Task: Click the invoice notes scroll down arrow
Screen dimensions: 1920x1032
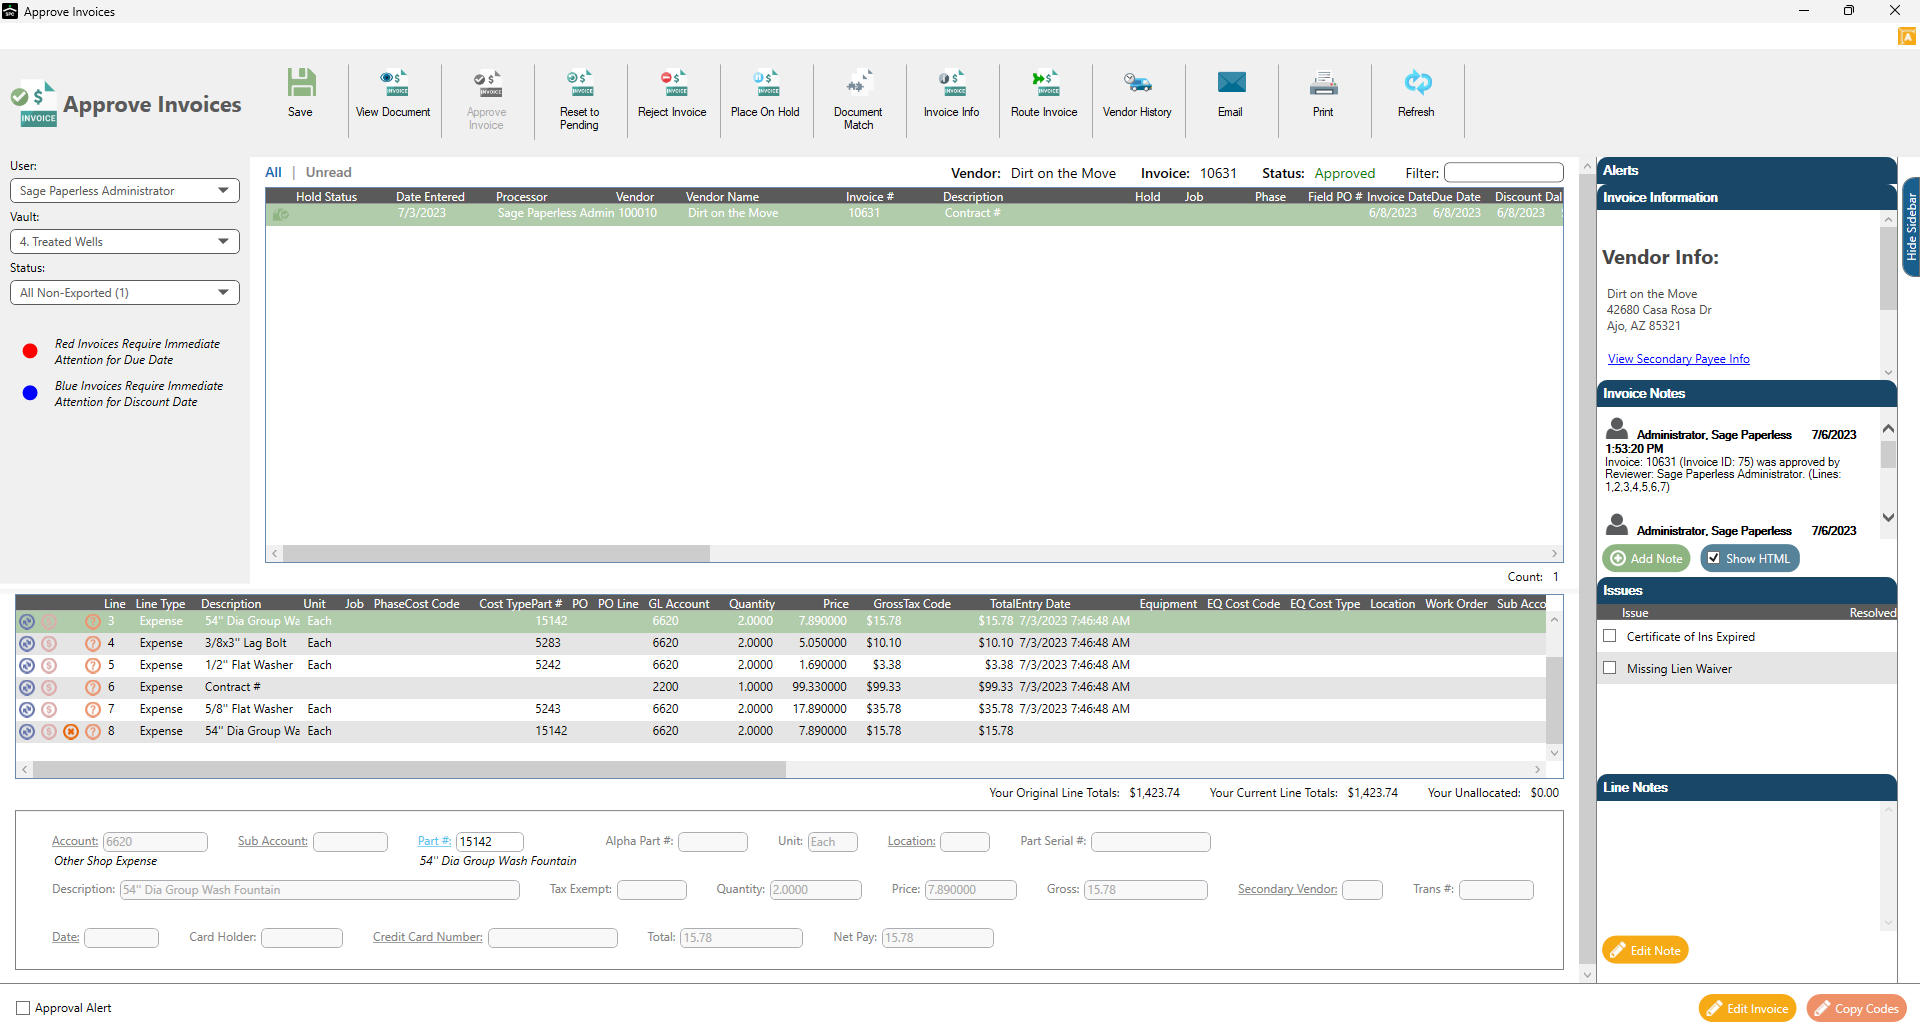Action: point(1888,518)
